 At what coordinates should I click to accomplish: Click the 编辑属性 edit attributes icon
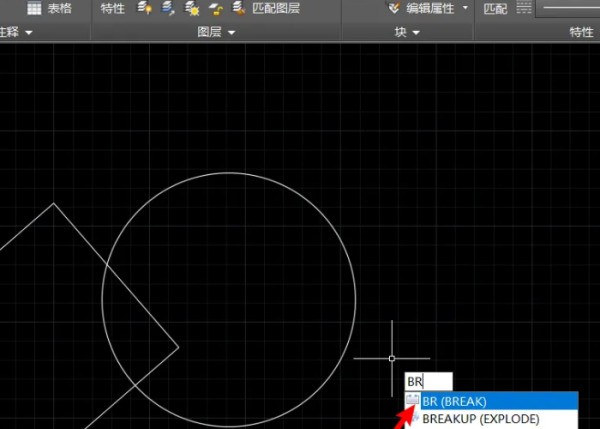[396, 9]
